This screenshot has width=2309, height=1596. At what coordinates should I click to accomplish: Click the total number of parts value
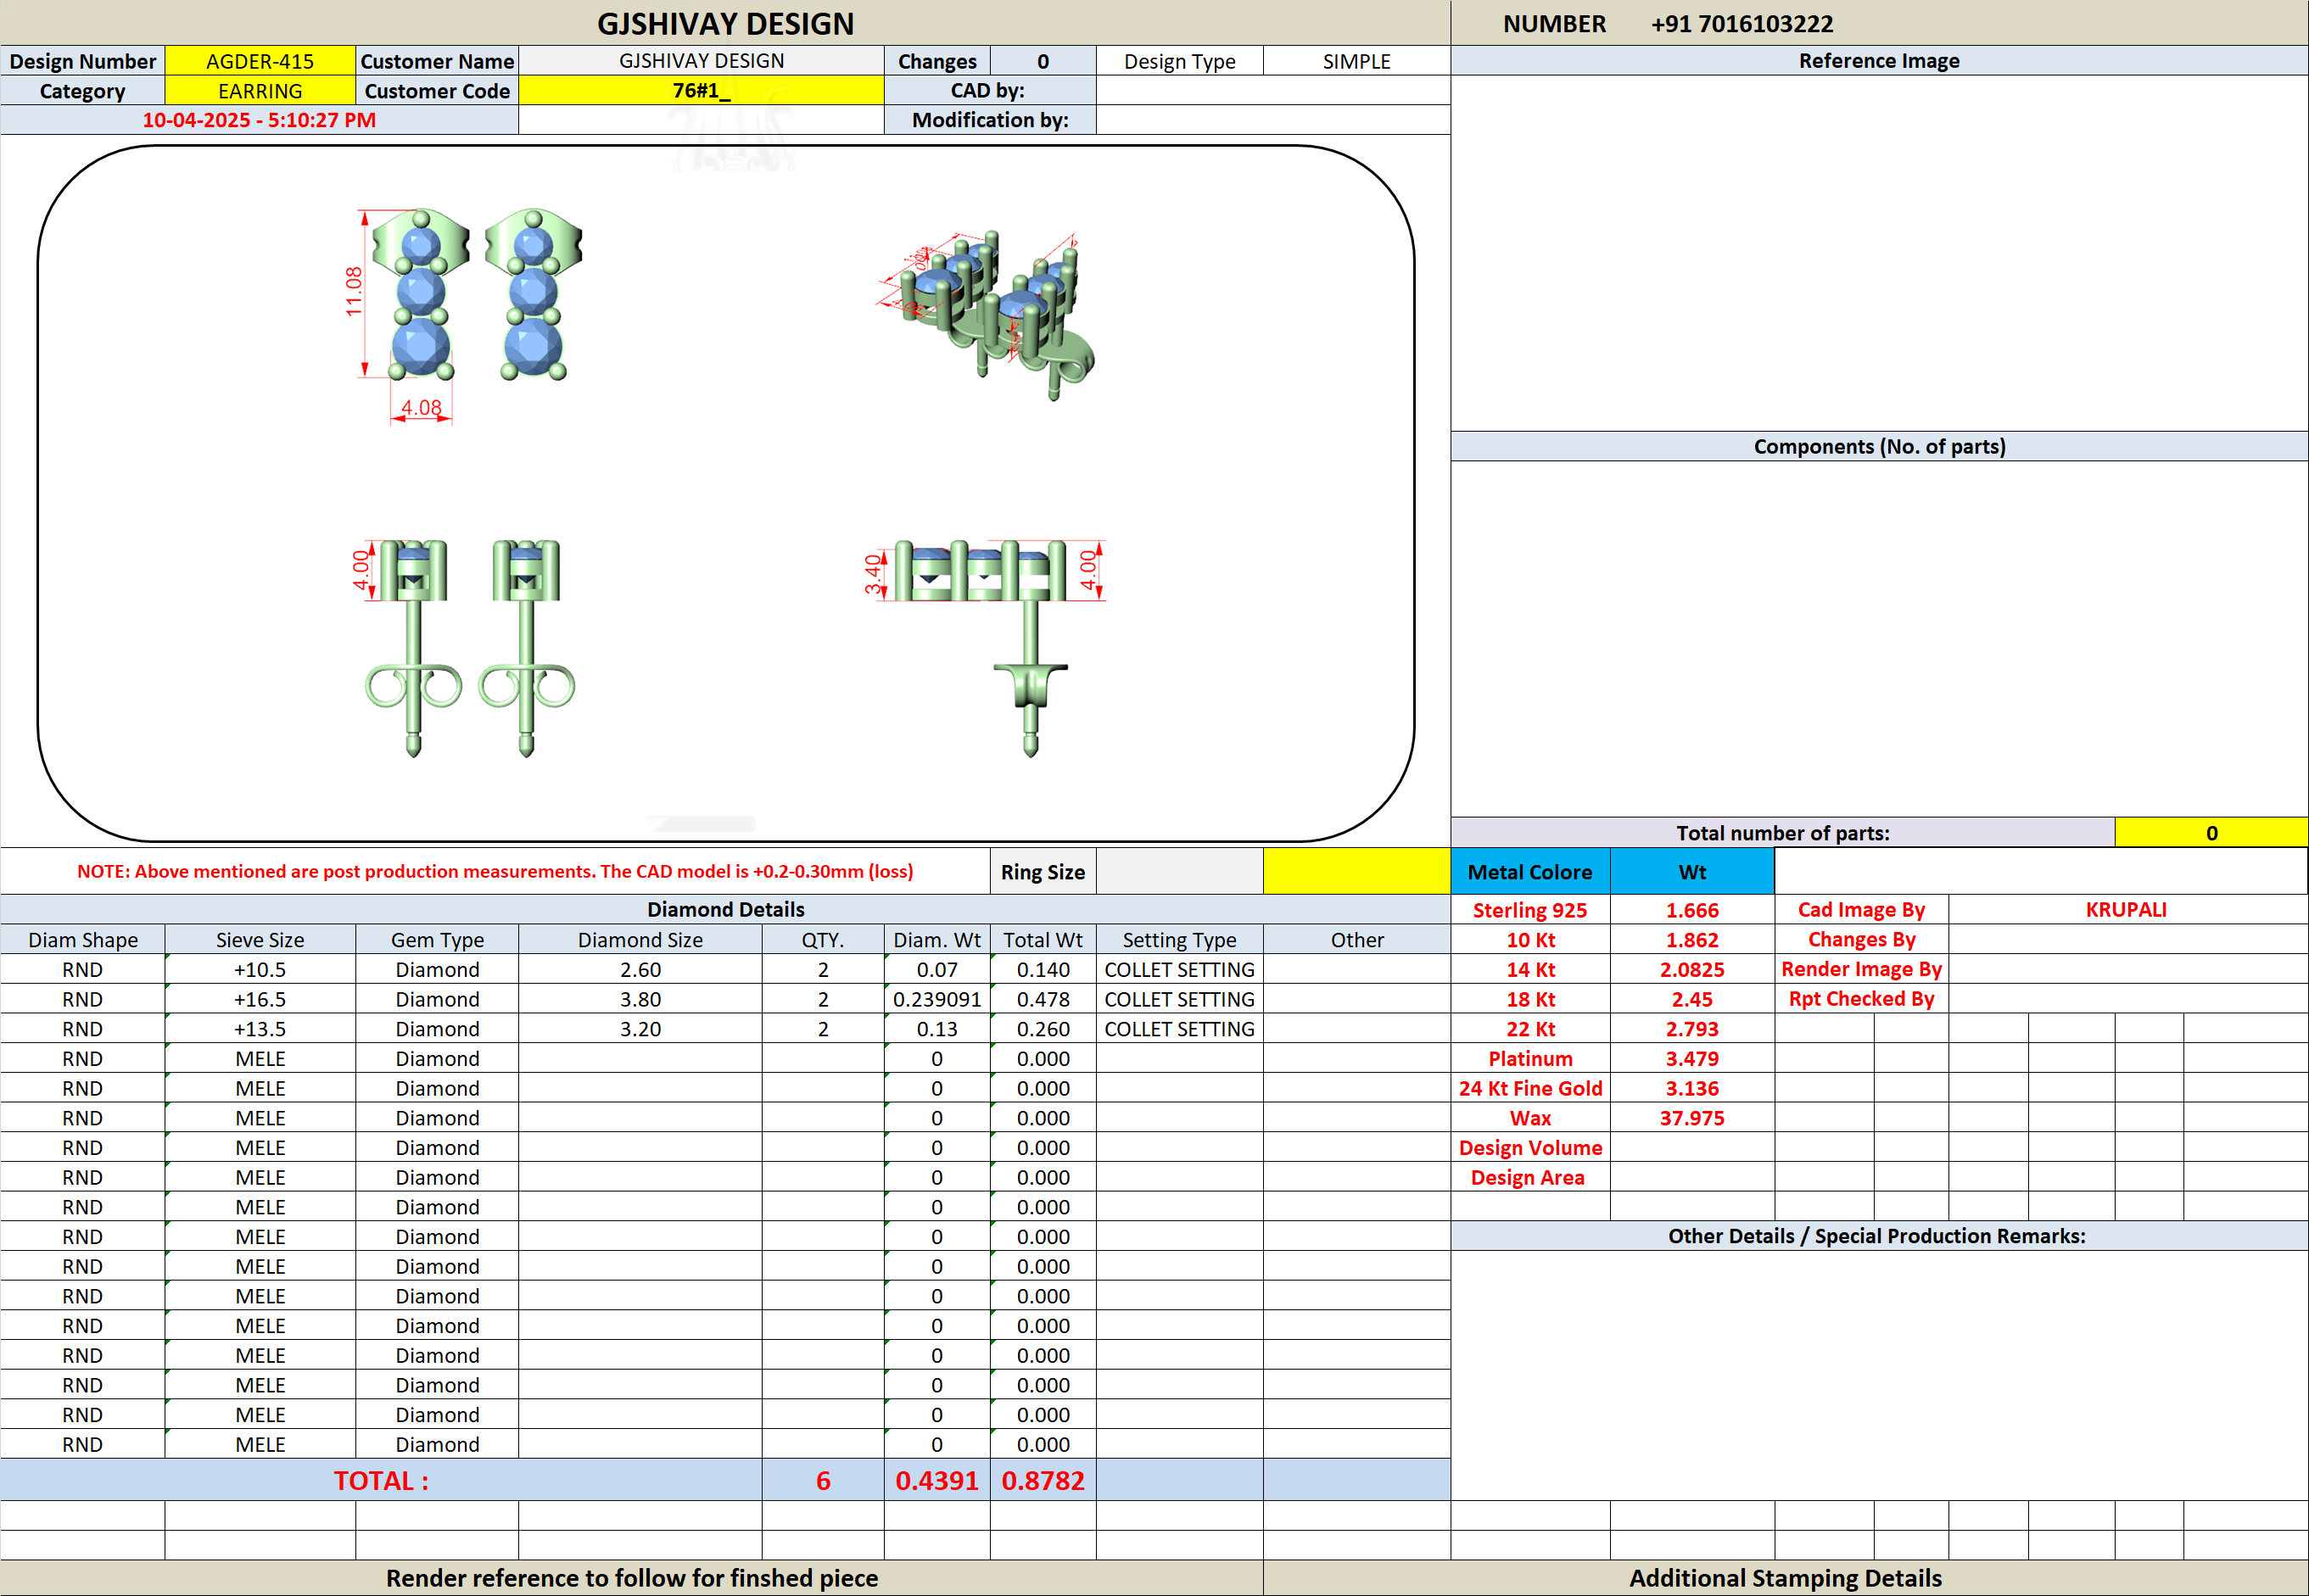pyautogui.click(x=2211, y=833)
